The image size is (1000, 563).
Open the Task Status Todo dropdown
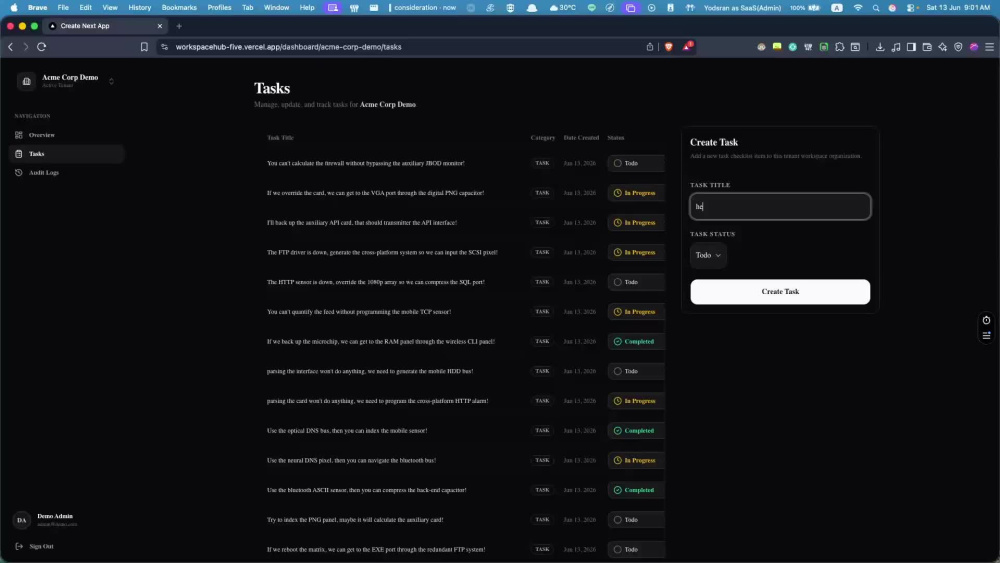coord(708,255)
